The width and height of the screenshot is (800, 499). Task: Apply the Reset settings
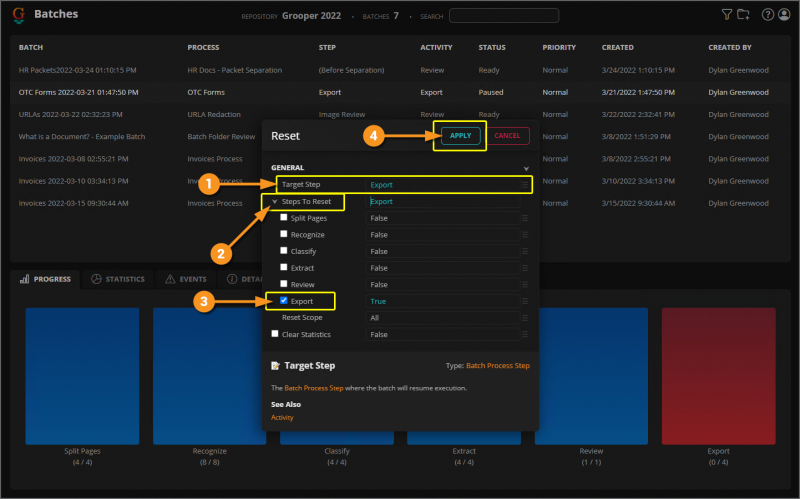[460, 136]
